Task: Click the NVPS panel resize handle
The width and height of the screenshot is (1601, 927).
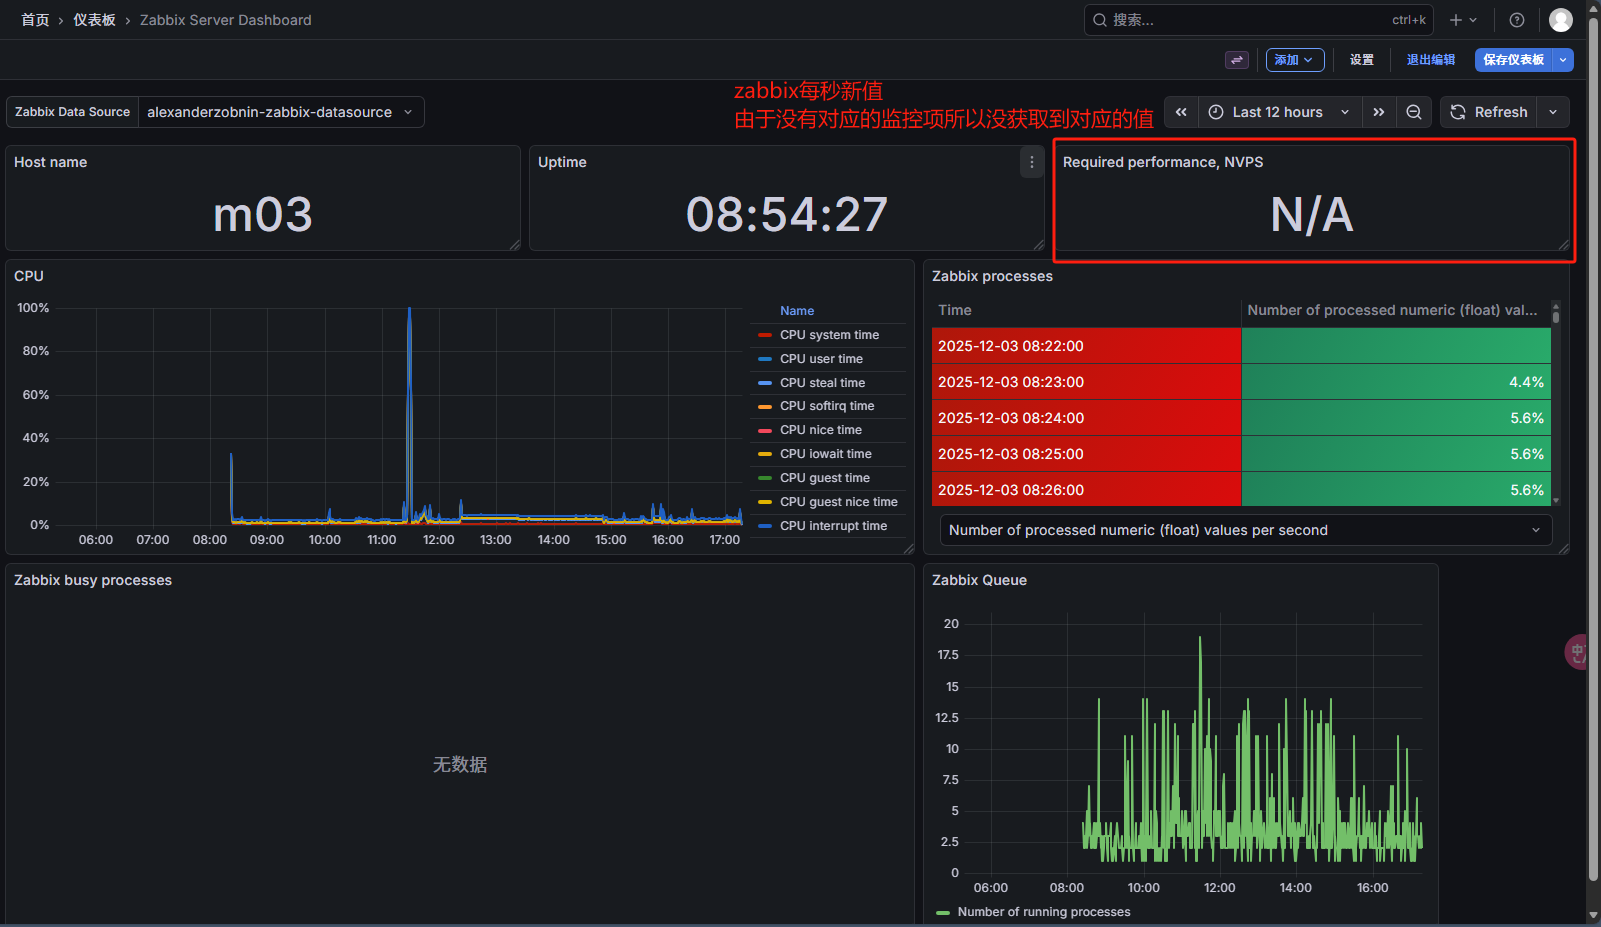Action: click(1563, 245)
